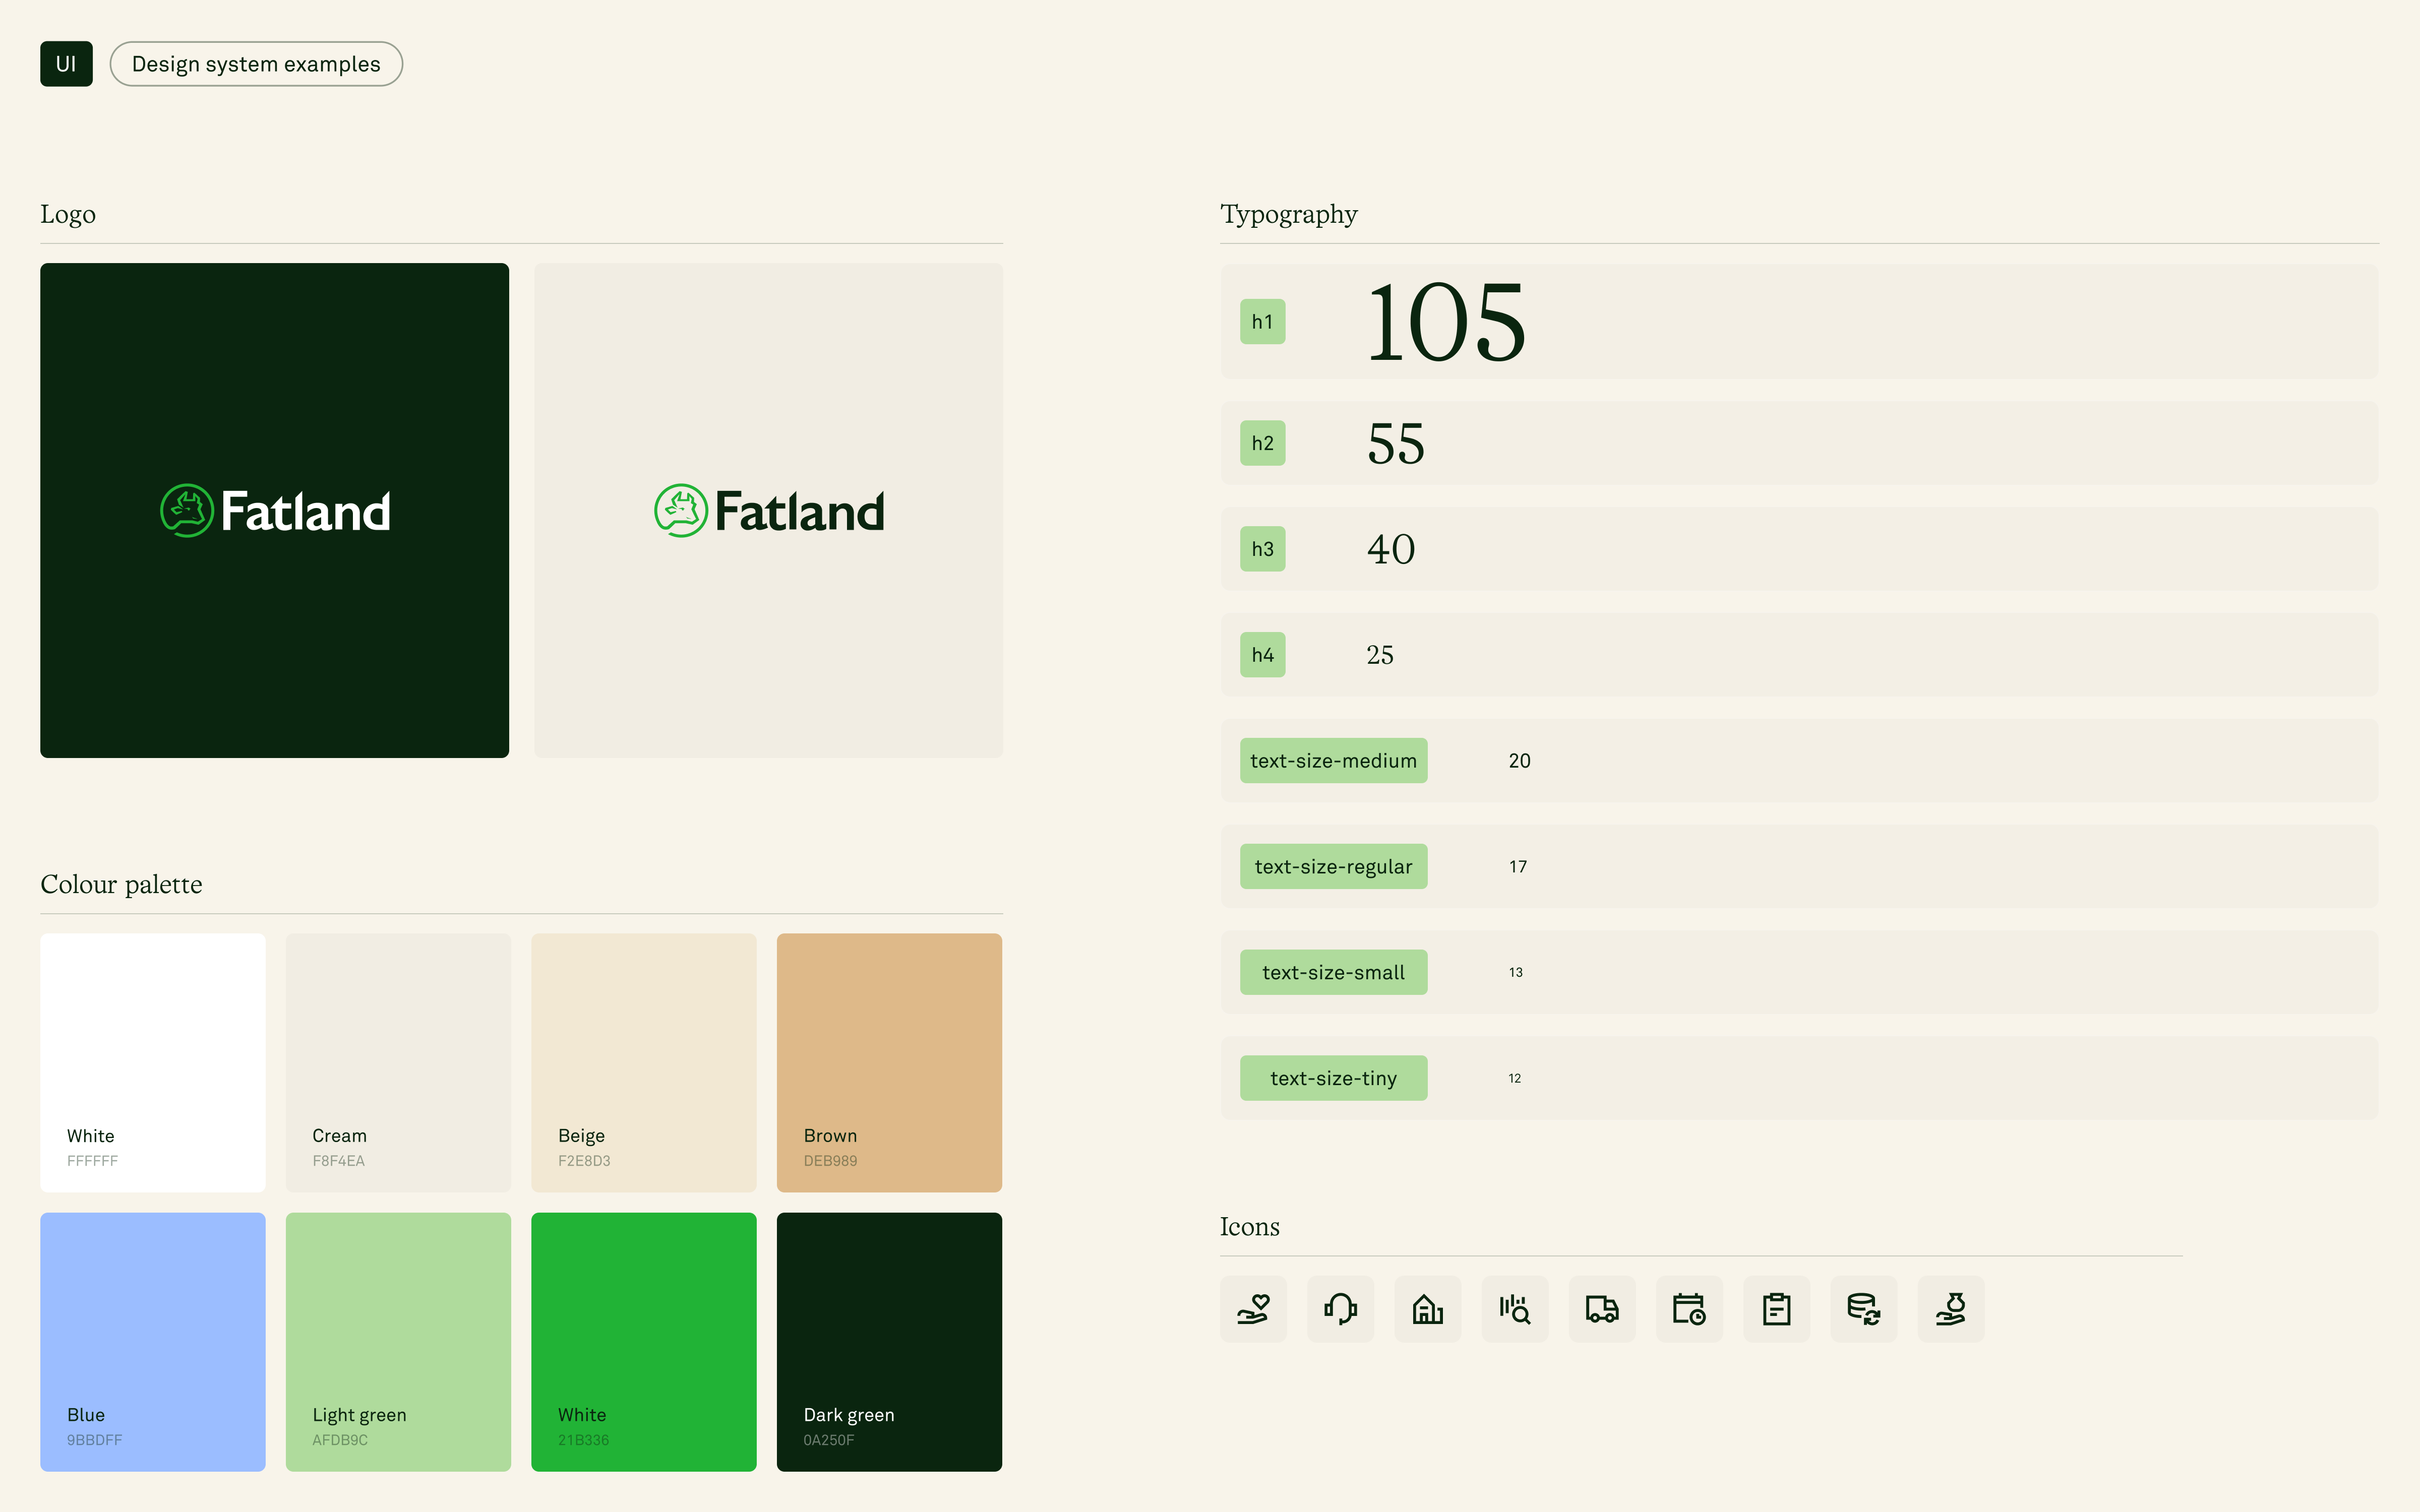Click the dark UI badge
Screen dimensions: 2420x1512
[66, 64]
